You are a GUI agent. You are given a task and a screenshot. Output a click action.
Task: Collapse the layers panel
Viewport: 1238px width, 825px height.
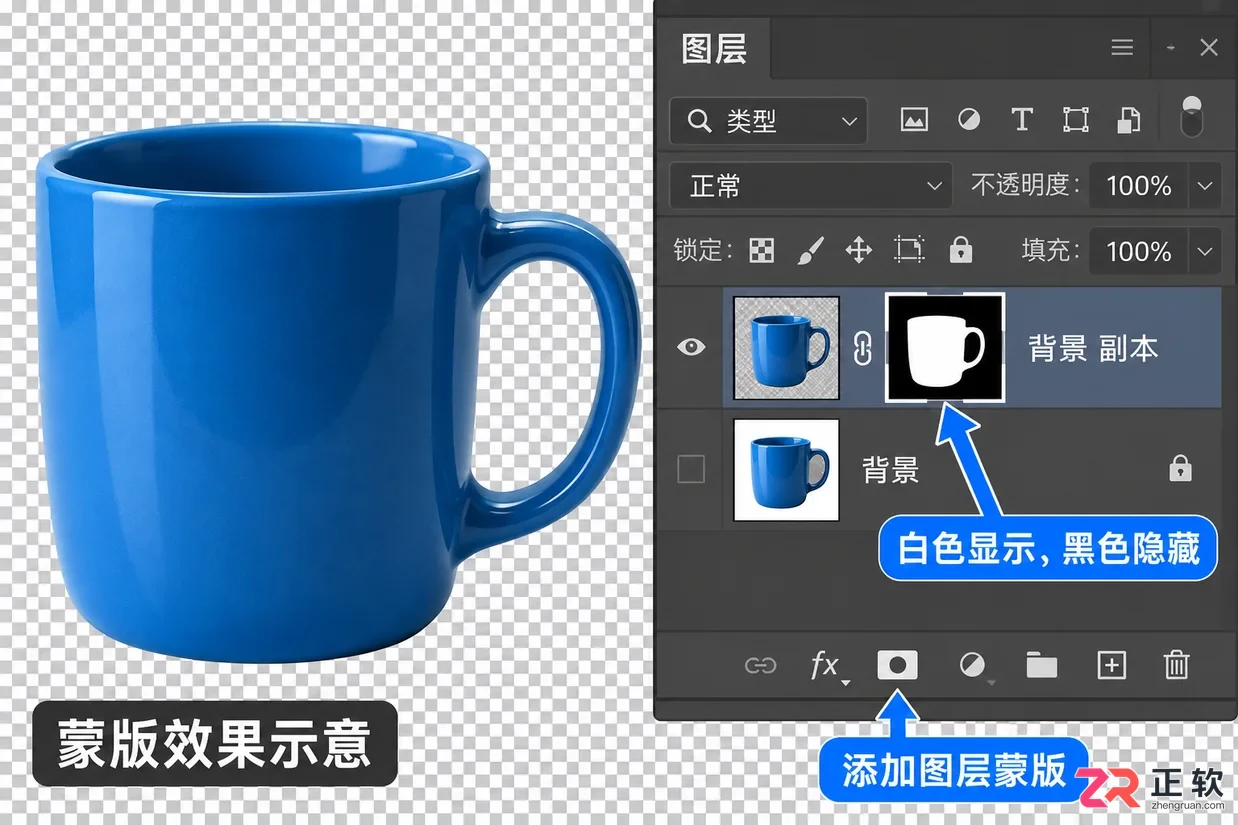point(1171,47)
